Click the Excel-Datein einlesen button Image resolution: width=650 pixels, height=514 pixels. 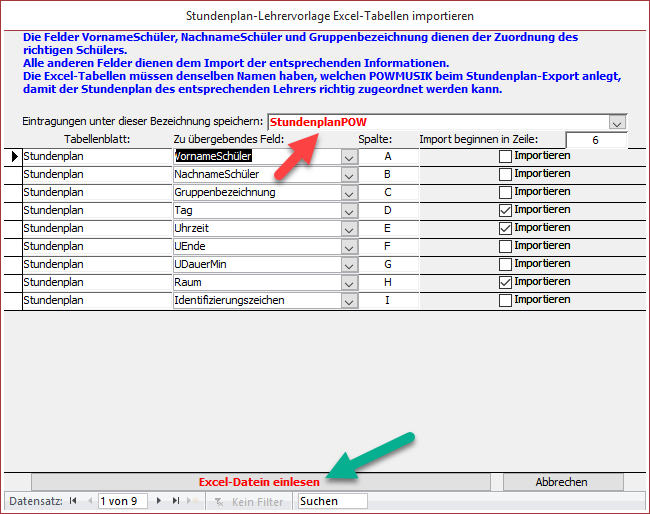pyautogui.click(x=260, y=482)
